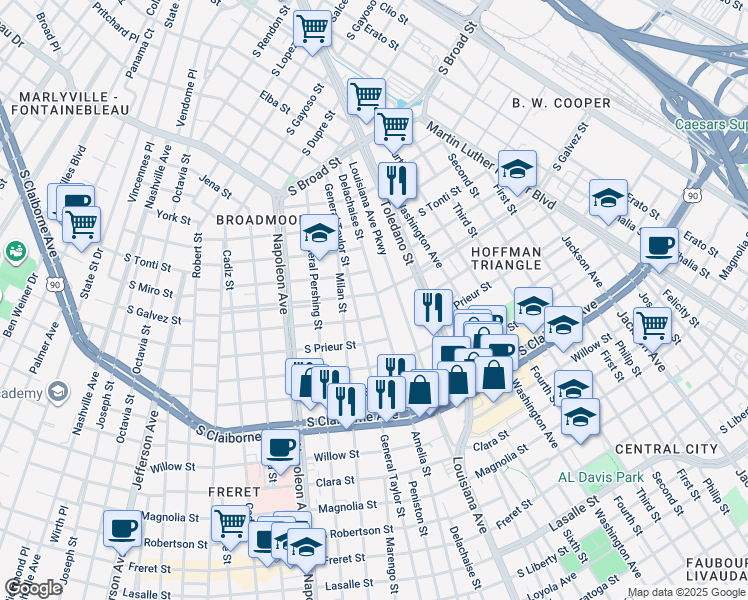Open the school marker in Broadmoor
The height and width of the screenshot is (600, 748).
tap(319, 234)
